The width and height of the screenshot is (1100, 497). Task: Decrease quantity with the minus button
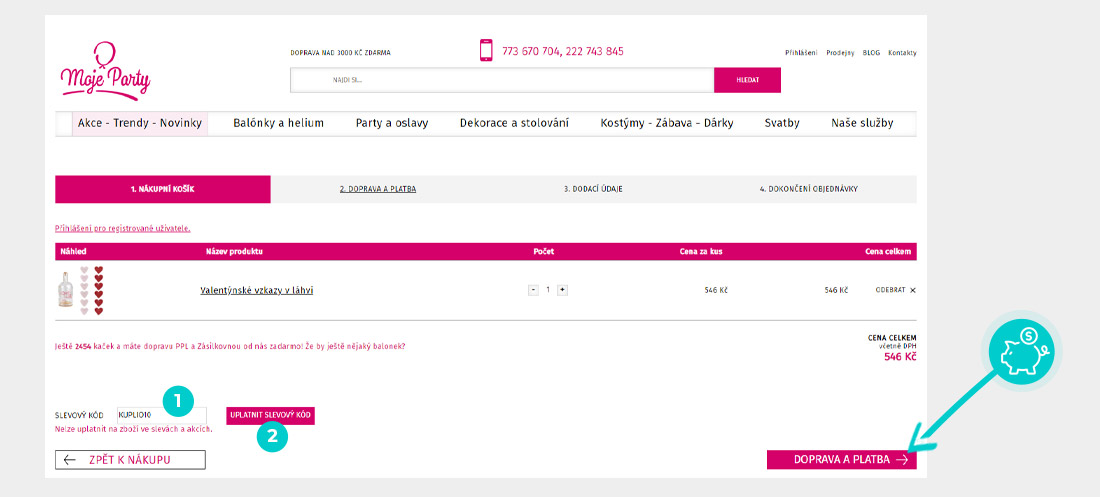[x=533, y=290]
